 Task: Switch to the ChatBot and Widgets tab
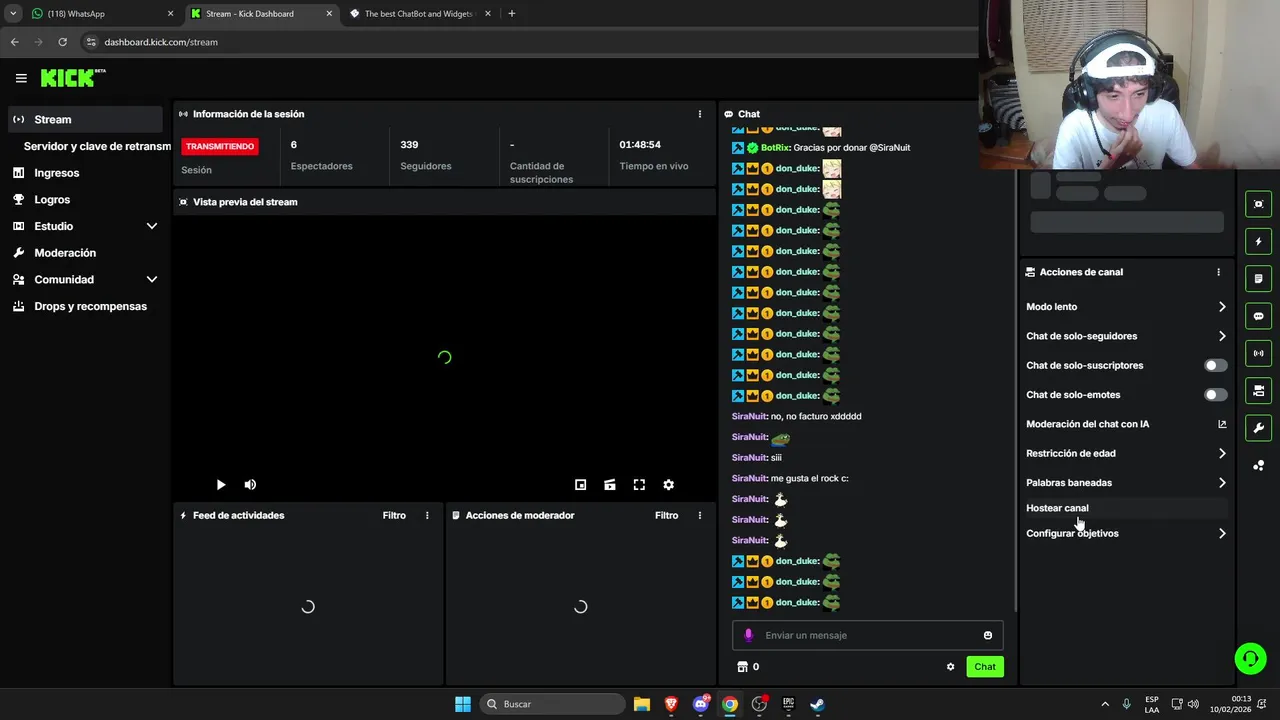coord(418,14)
